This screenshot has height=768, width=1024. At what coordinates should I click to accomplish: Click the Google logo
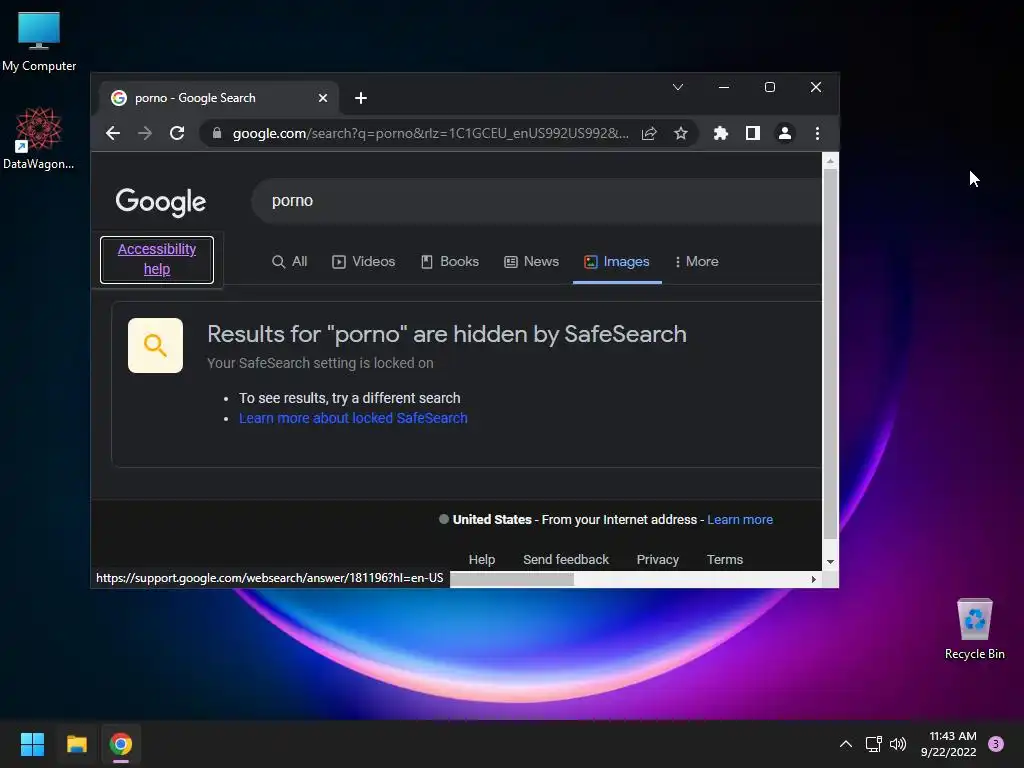point(161,202)
